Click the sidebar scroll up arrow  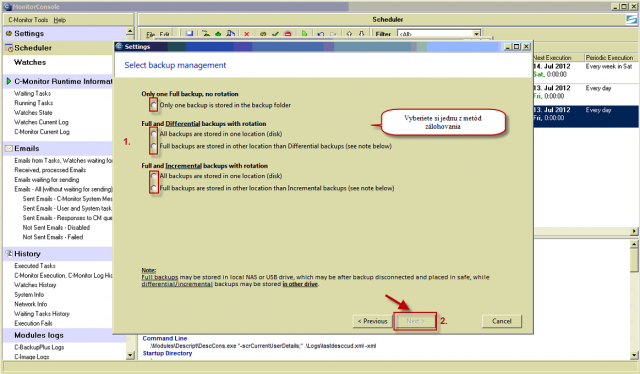130,31
